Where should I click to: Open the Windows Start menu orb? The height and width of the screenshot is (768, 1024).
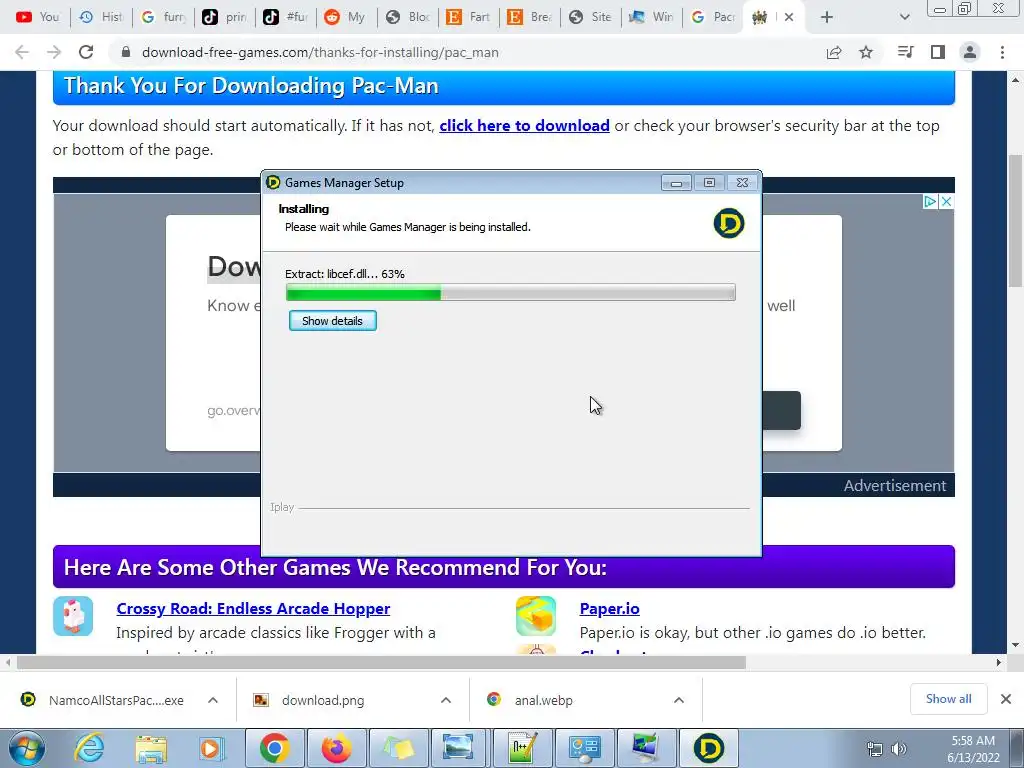point(27,748)
